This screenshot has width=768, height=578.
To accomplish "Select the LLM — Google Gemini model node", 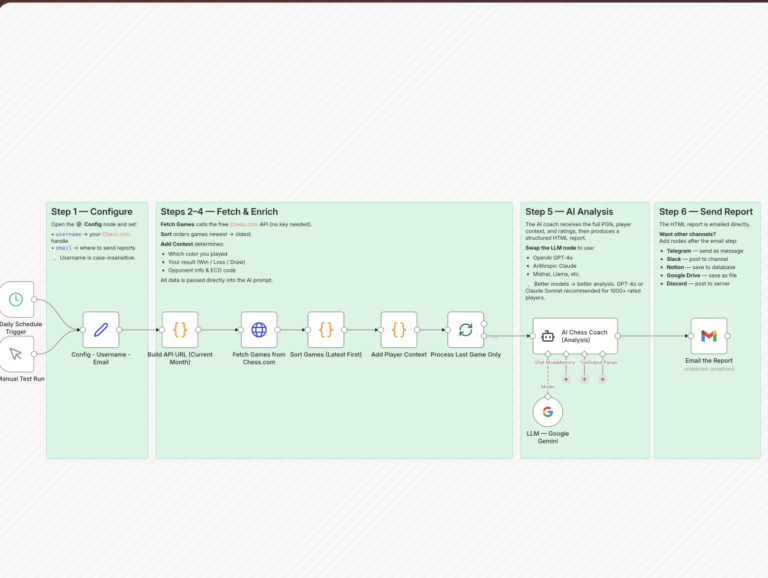I will pyautogui.click(x=548, y=412).
